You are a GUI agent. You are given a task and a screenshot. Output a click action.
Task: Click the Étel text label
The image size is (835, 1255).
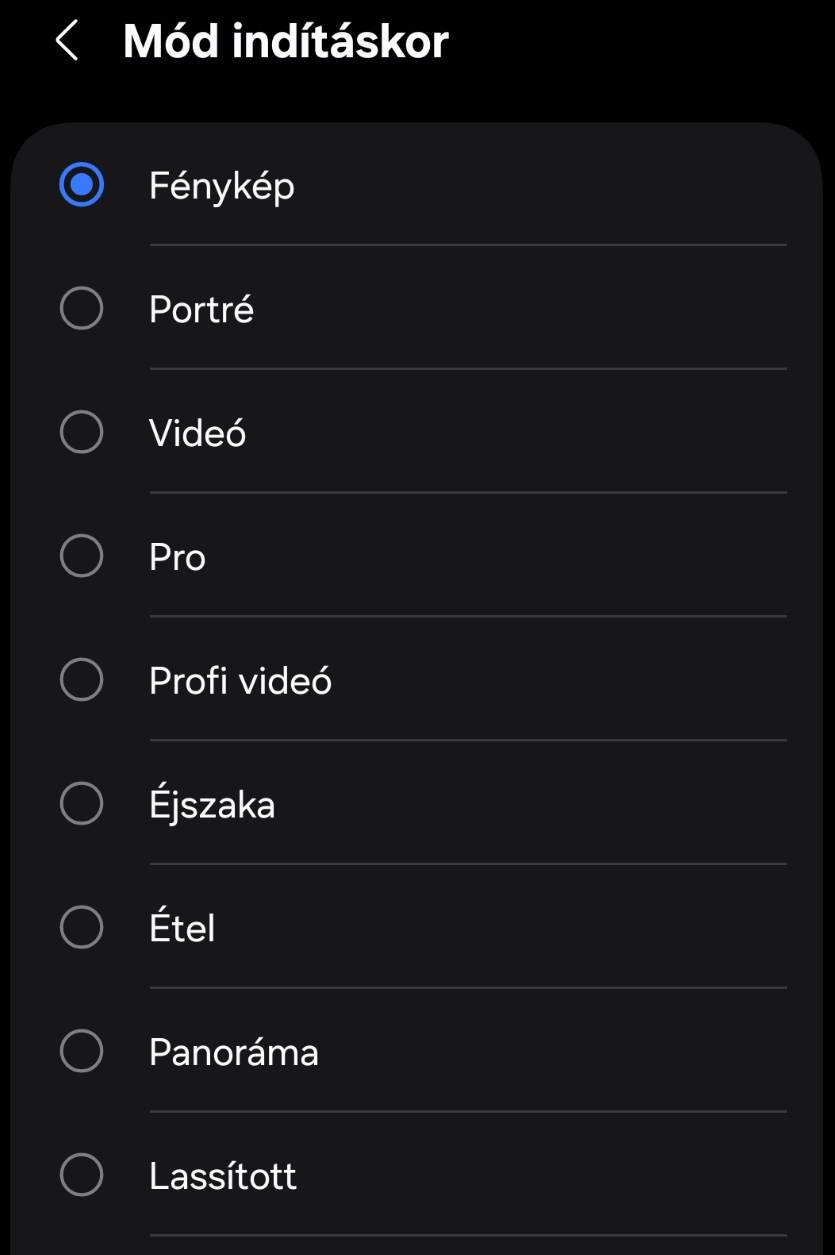182,928
